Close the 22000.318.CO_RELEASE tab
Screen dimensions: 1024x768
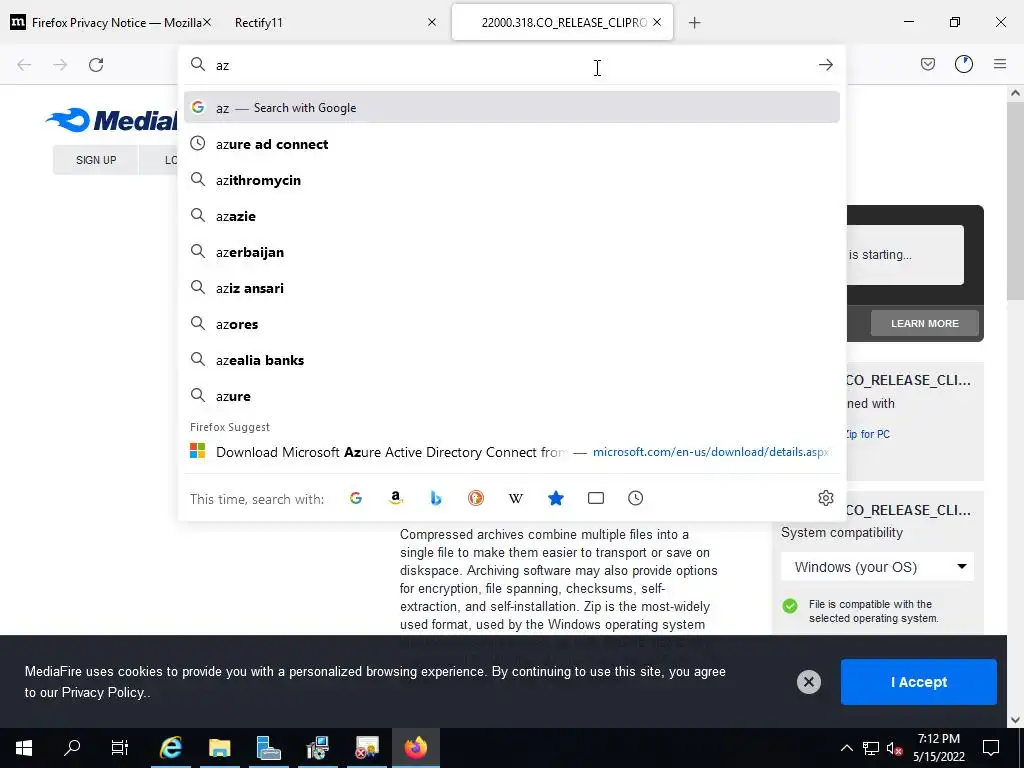click(x=657, y=22)
